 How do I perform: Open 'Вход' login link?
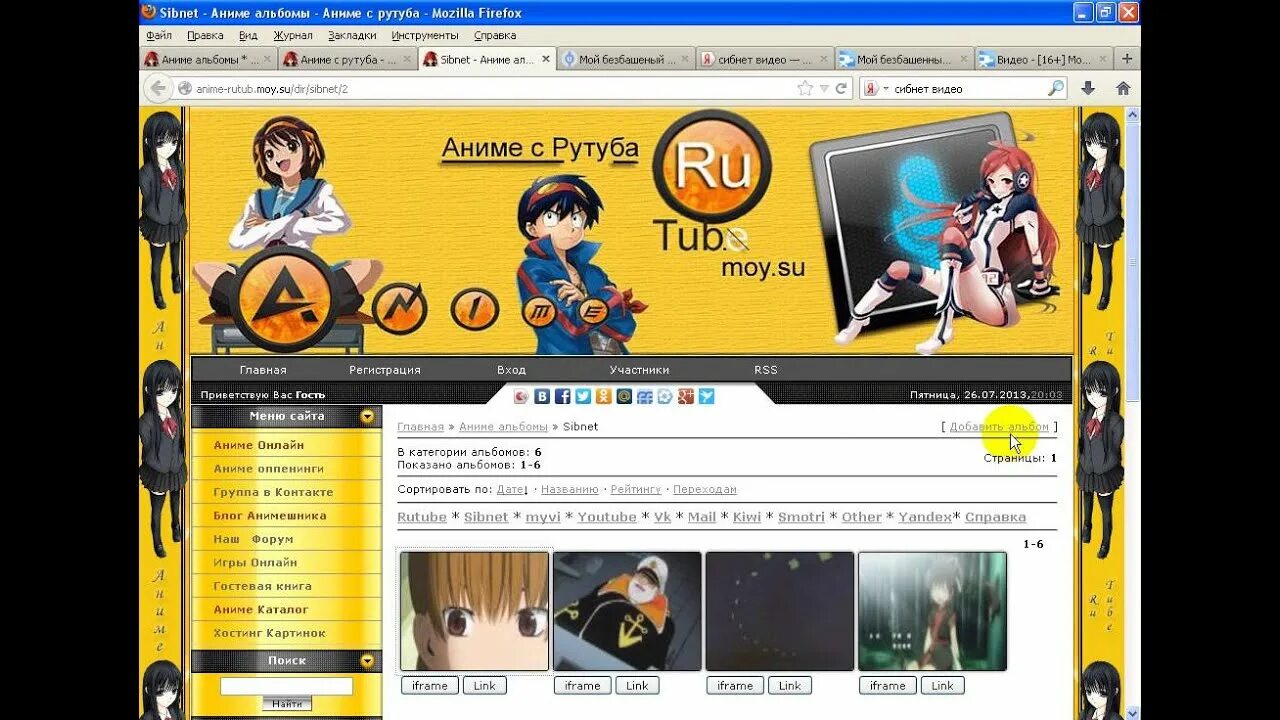coord(511,370)
